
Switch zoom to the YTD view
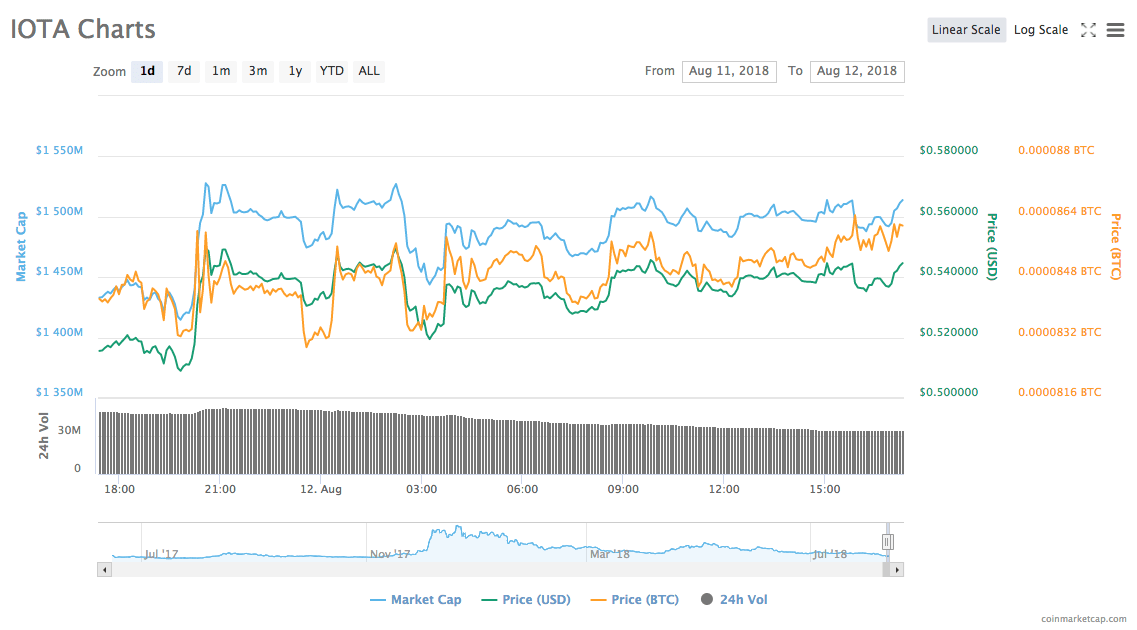(x=331, y=71)
